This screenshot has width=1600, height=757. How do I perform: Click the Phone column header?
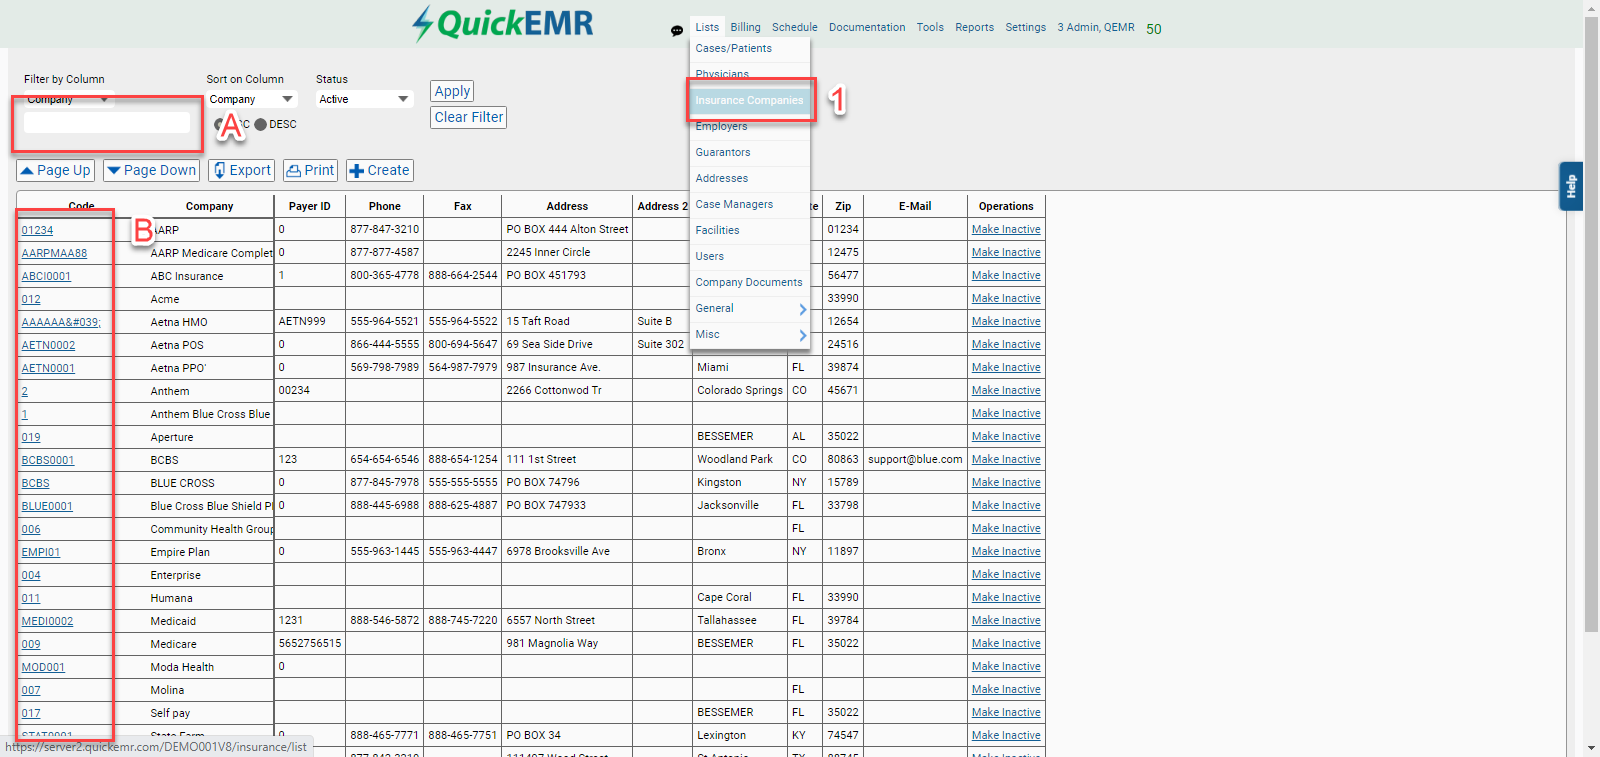(384, 207)
